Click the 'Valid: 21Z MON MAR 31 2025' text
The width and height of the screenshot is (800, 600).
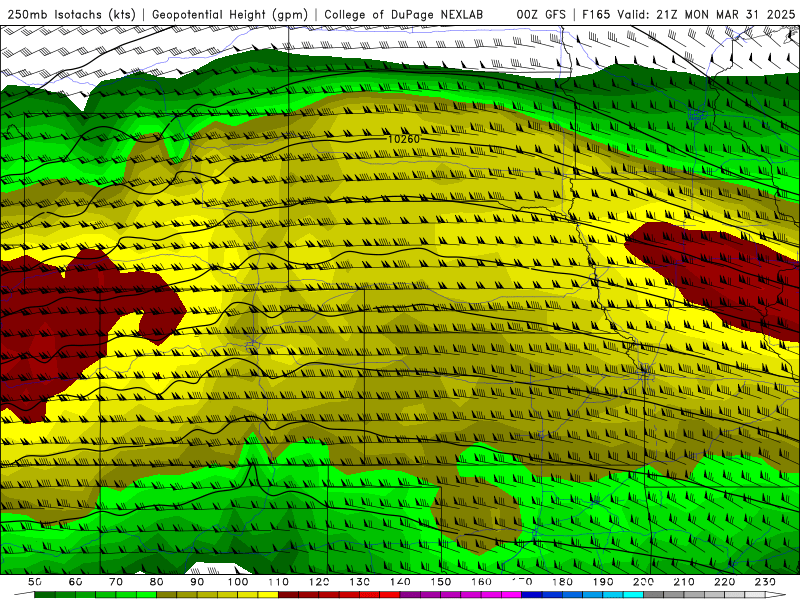pyautogui.click(x=706, y=15)
